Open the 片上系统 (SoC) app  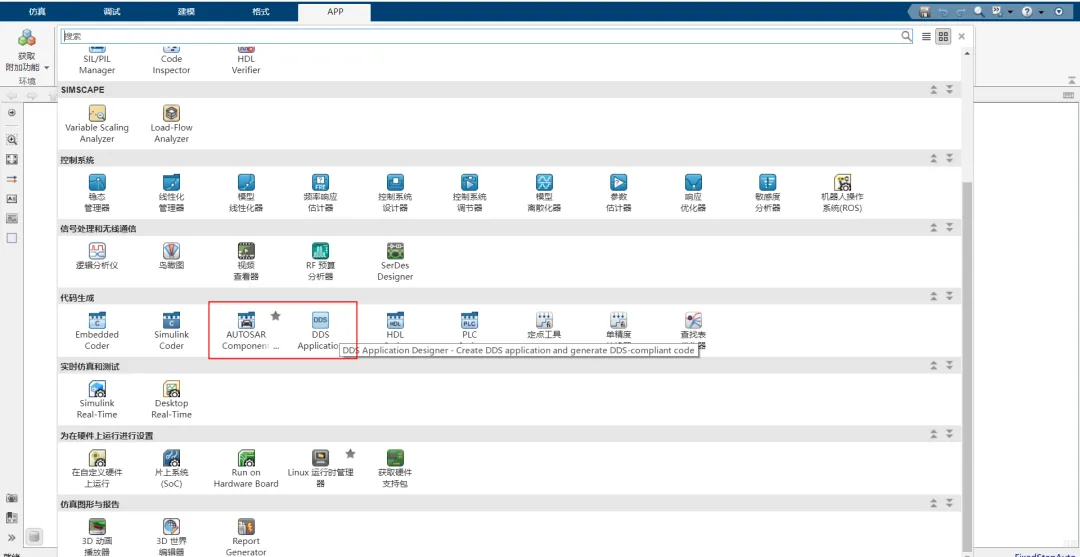(x=172, y=467)
